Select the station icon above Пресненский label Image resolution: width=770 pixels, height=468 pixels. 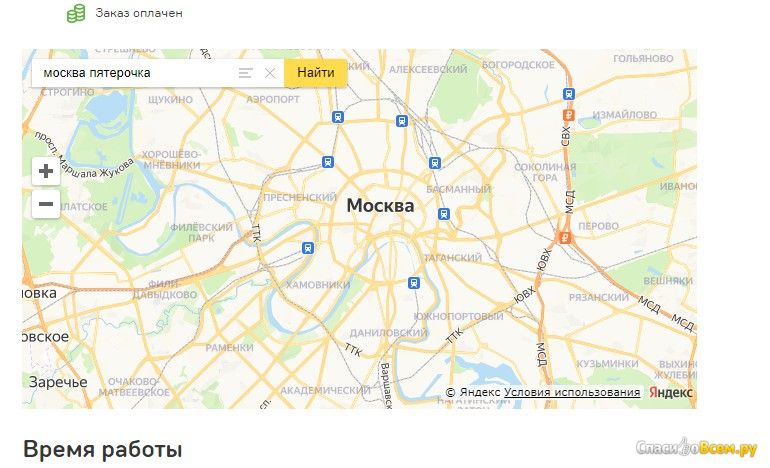[328, 162]
